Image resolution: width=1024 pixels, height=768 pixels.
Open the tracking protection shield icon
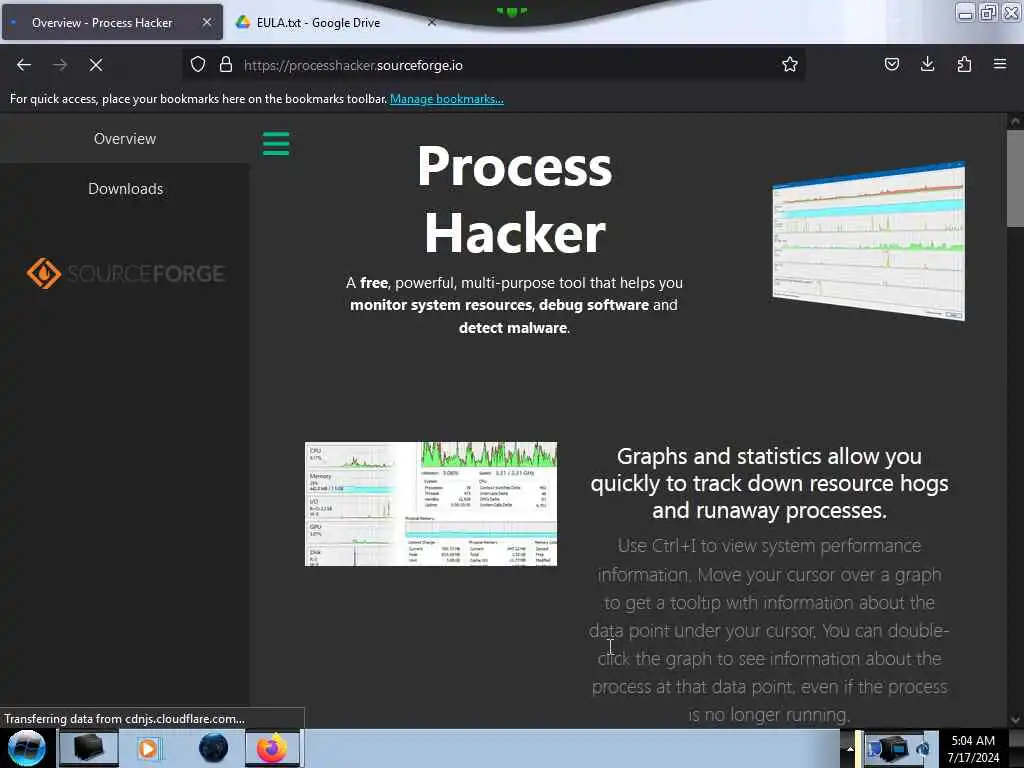pyautogui.click(x=198, y=65)
